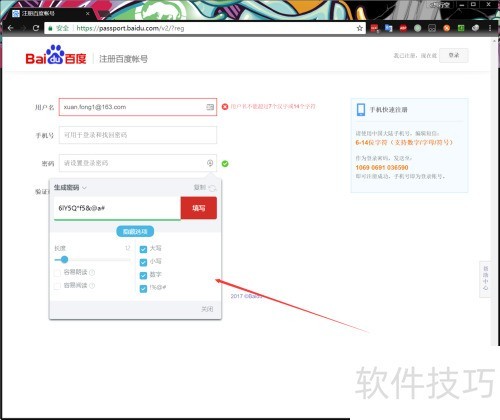Click the grey cube-shaped extension icon

(476, 28)
